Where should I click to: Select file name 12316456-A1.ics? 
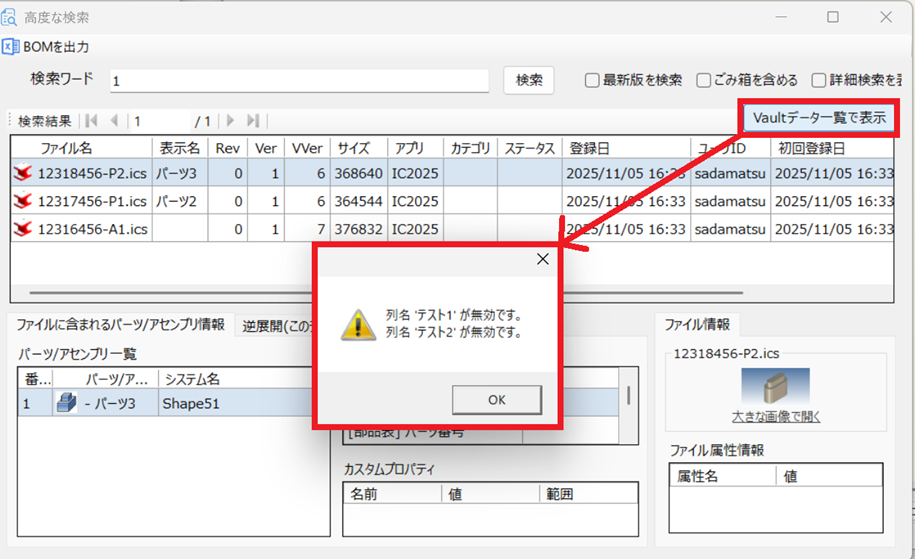(x=92, y=229)
